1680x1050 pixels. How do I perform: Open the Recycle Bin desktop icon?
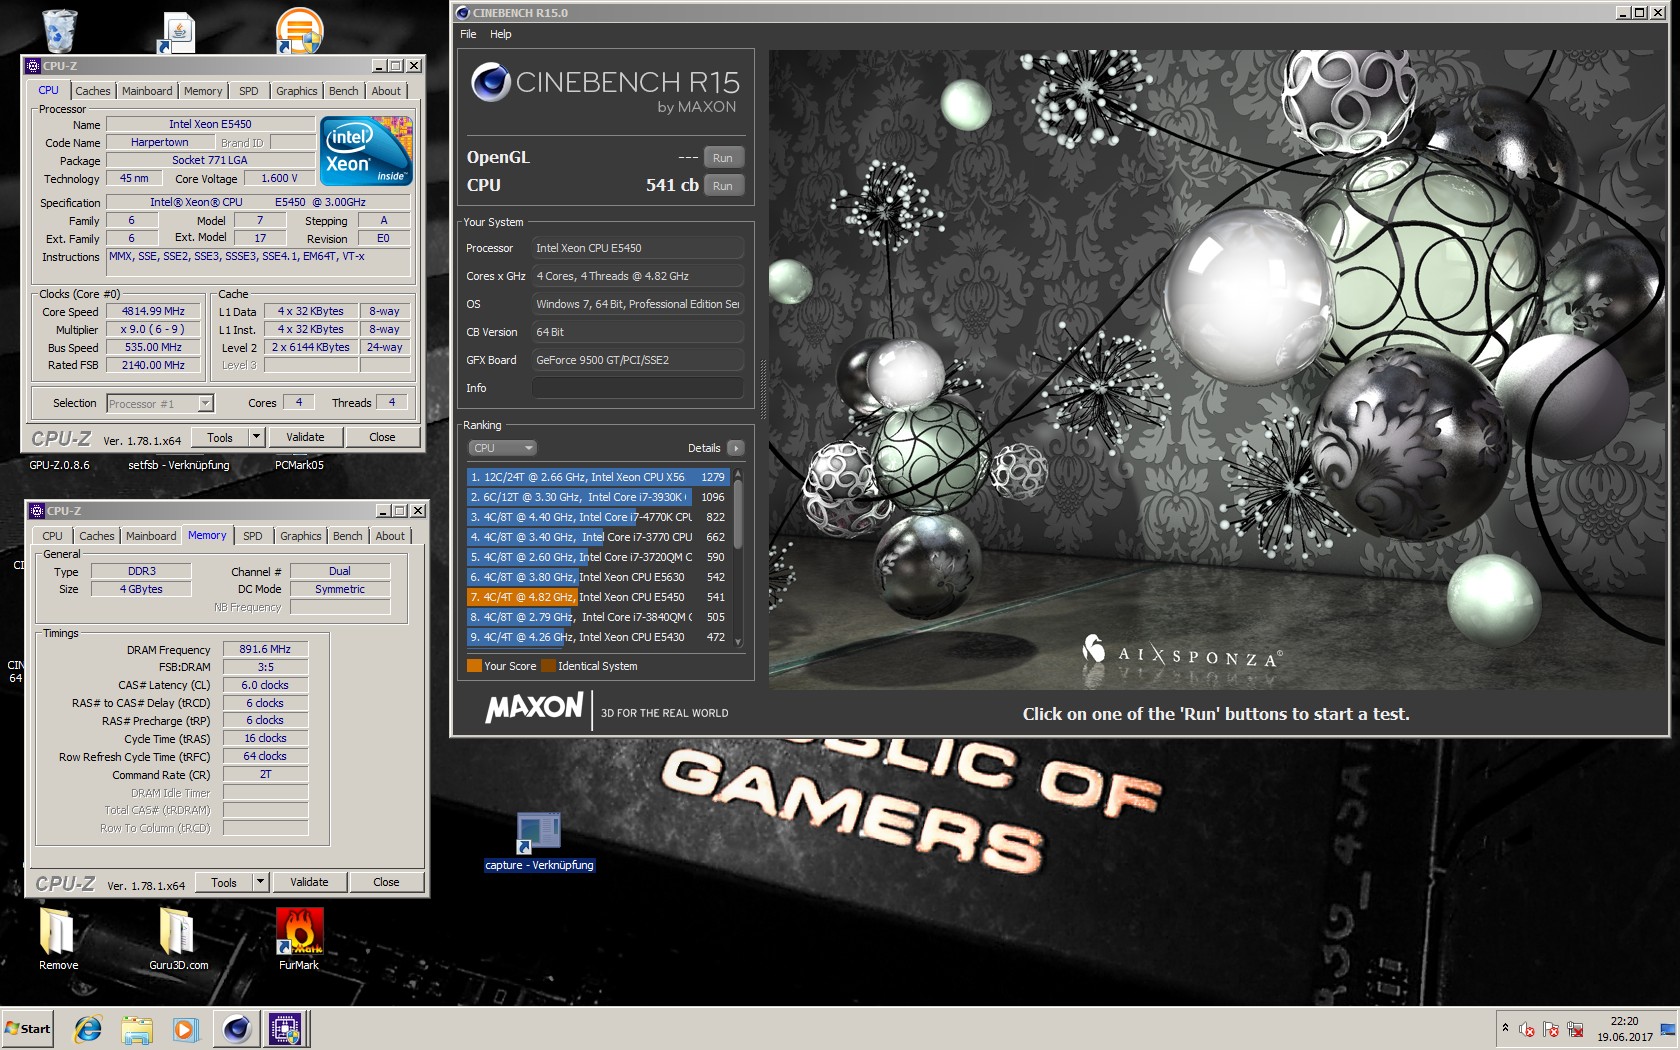[x=59, y=30]
